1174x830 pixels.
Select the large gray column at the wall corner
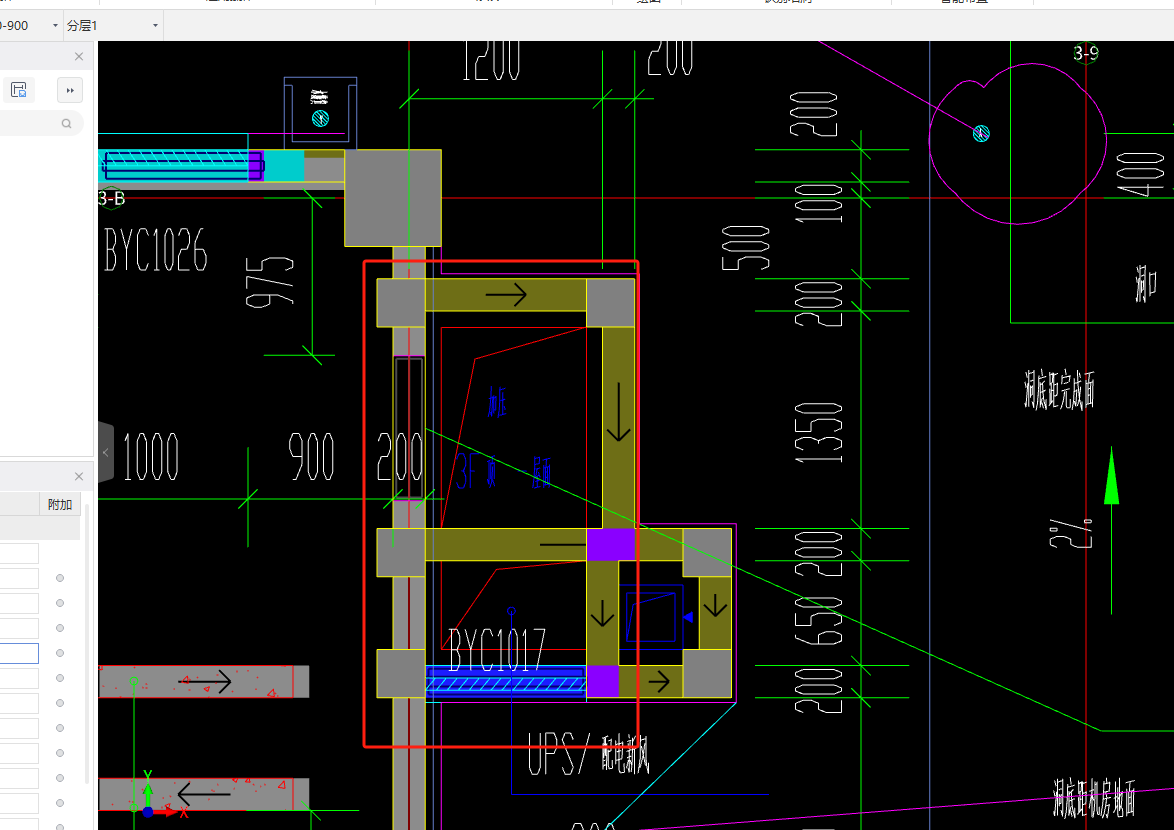392,198
